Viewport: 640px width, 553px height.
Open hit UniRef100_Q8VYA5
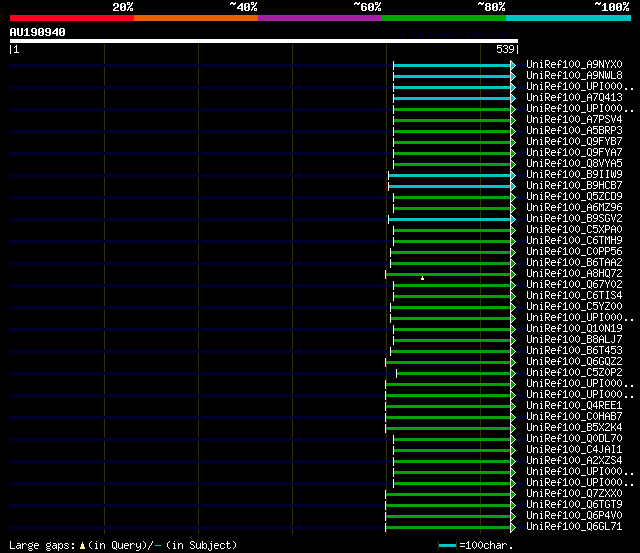click(x=574, y=164)
